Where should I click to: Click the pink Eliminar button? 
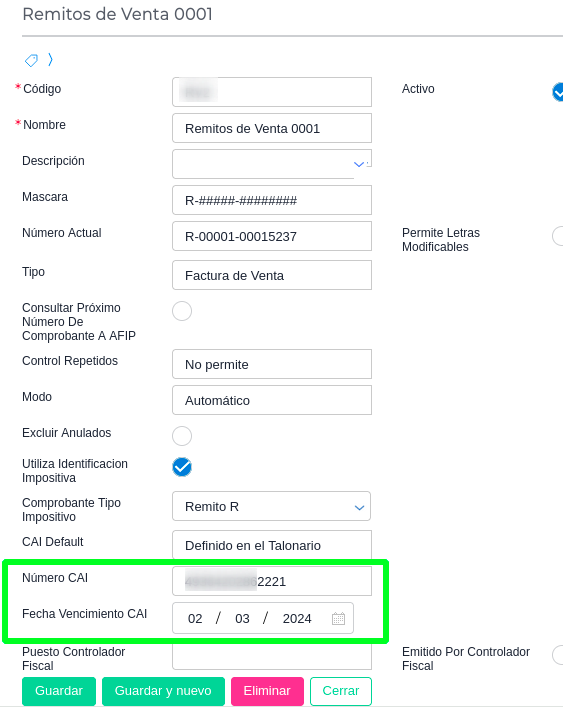coord(267,691)
